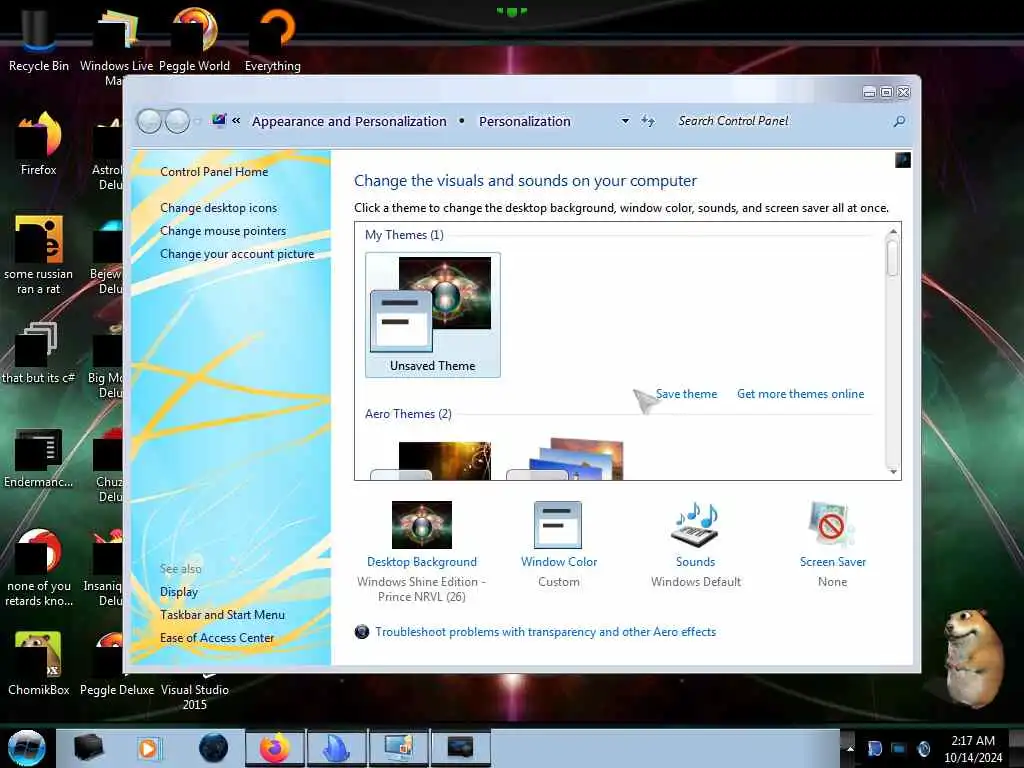Screen dimensions: 1024x768
Task: Click in the Search Control Panel field
Action: tap(780, 121)
